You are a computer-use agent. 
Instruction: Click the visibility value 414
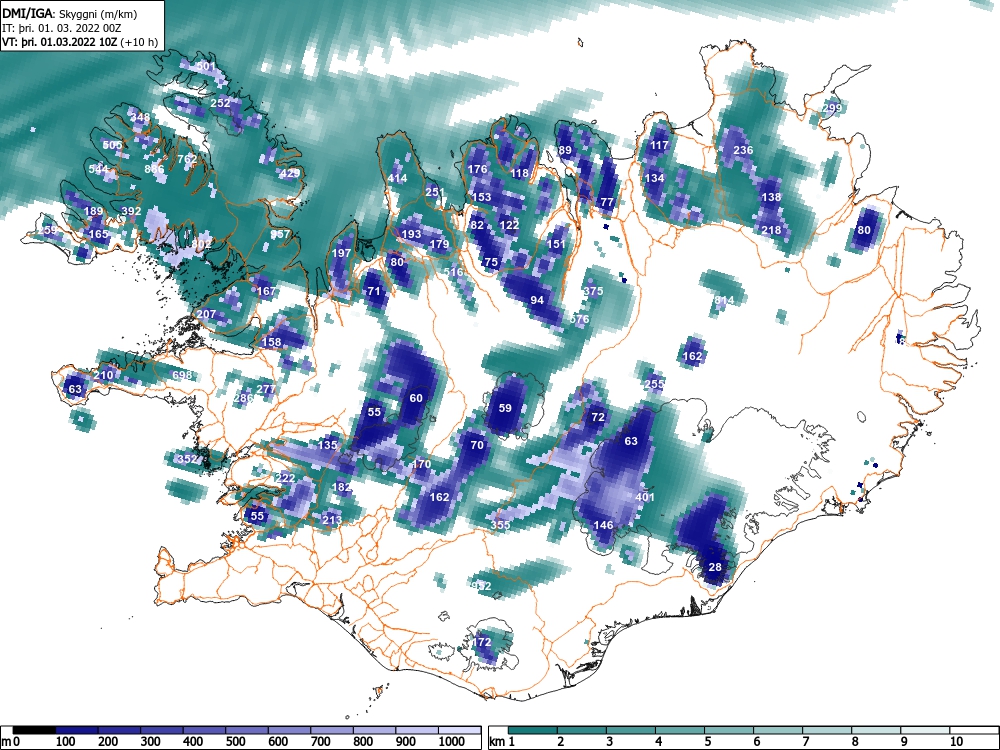[x=397, y=179]
